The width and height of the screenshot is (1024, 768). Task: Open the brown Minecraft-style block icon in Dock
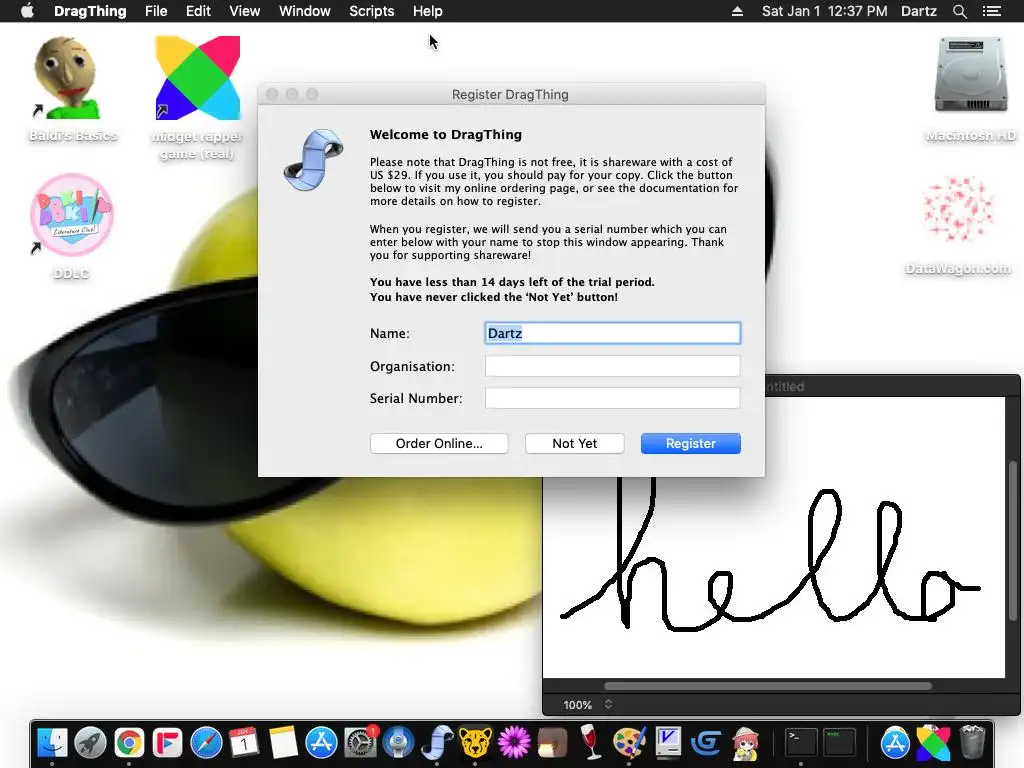click(x=552, y=743)
